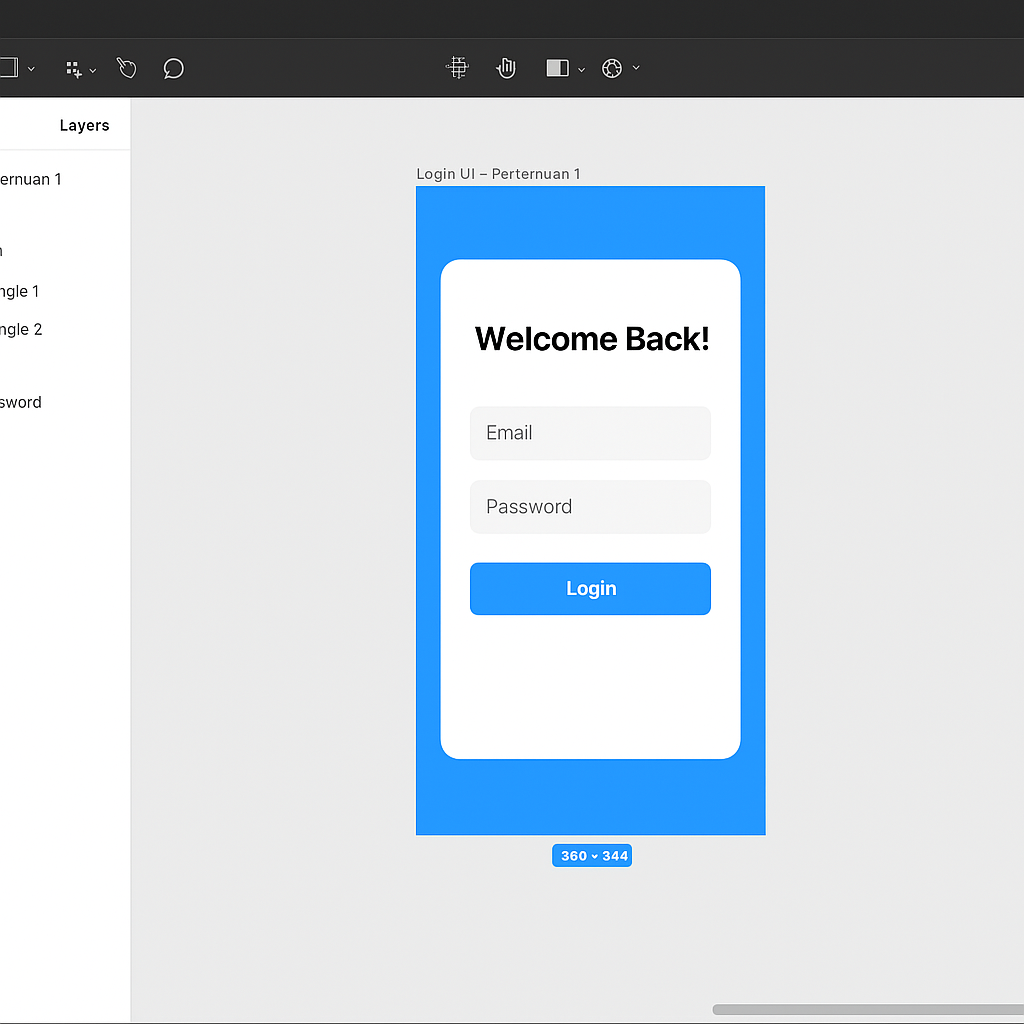Select the hand tool in left toolbar
This screenshot has width=1024, height=1024.
click(126, 68)
